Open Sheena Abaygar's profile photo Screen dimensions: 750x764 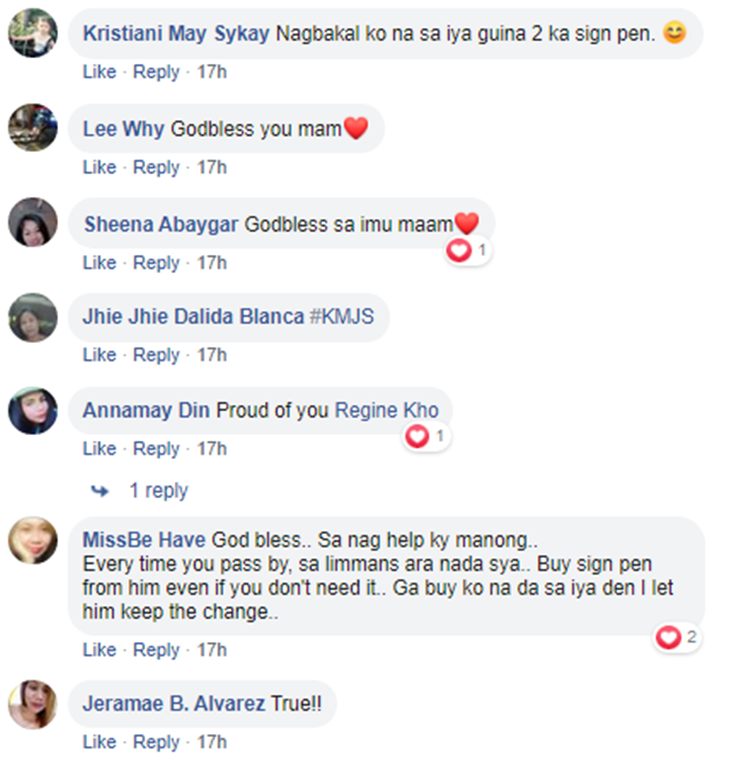point(33,222)
